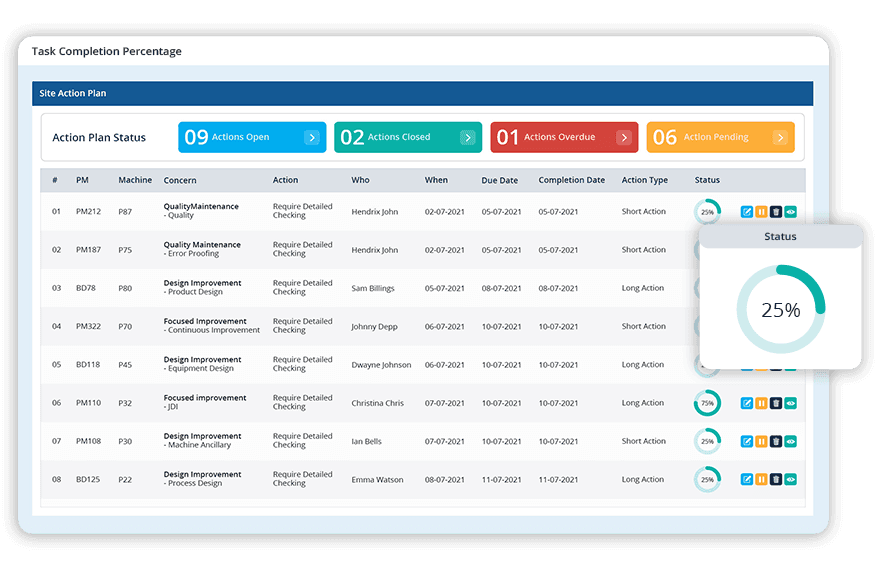Sort by the Action Type column header
The width and height of the screenshot is (878, 566).
645,180
